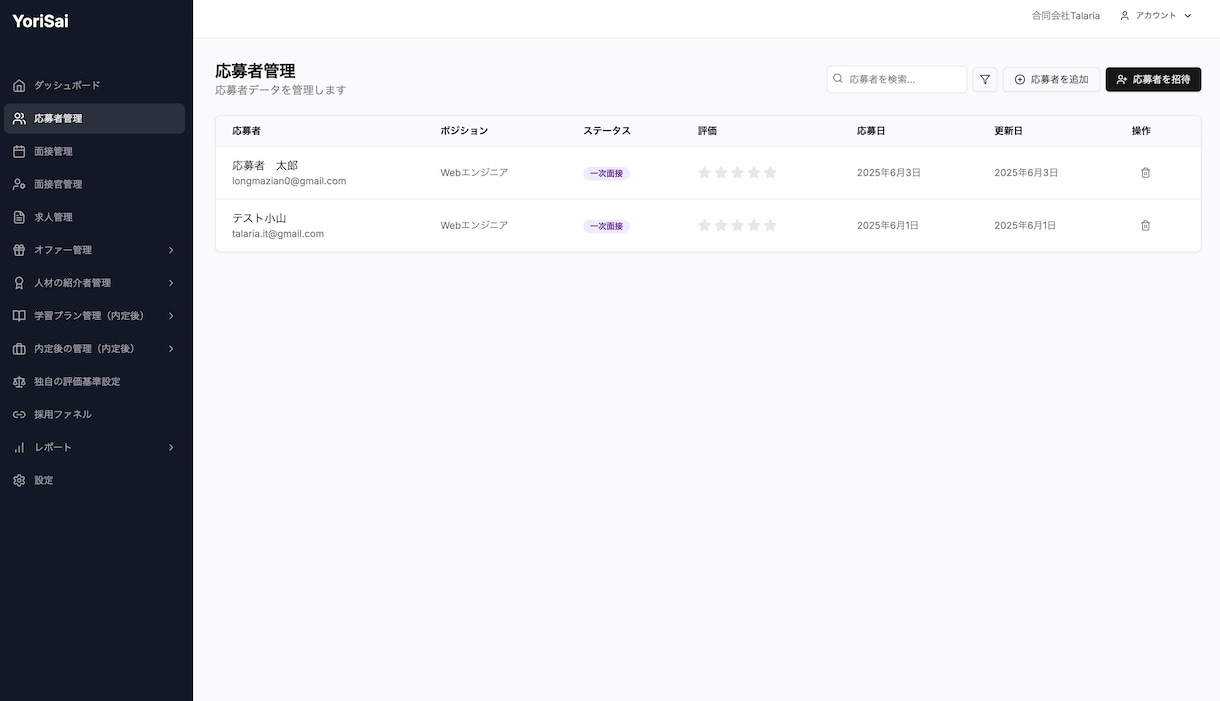The image size is (1220, 701).
Task: Click the 応募者を追加 button
Action: pos(1051,79)
